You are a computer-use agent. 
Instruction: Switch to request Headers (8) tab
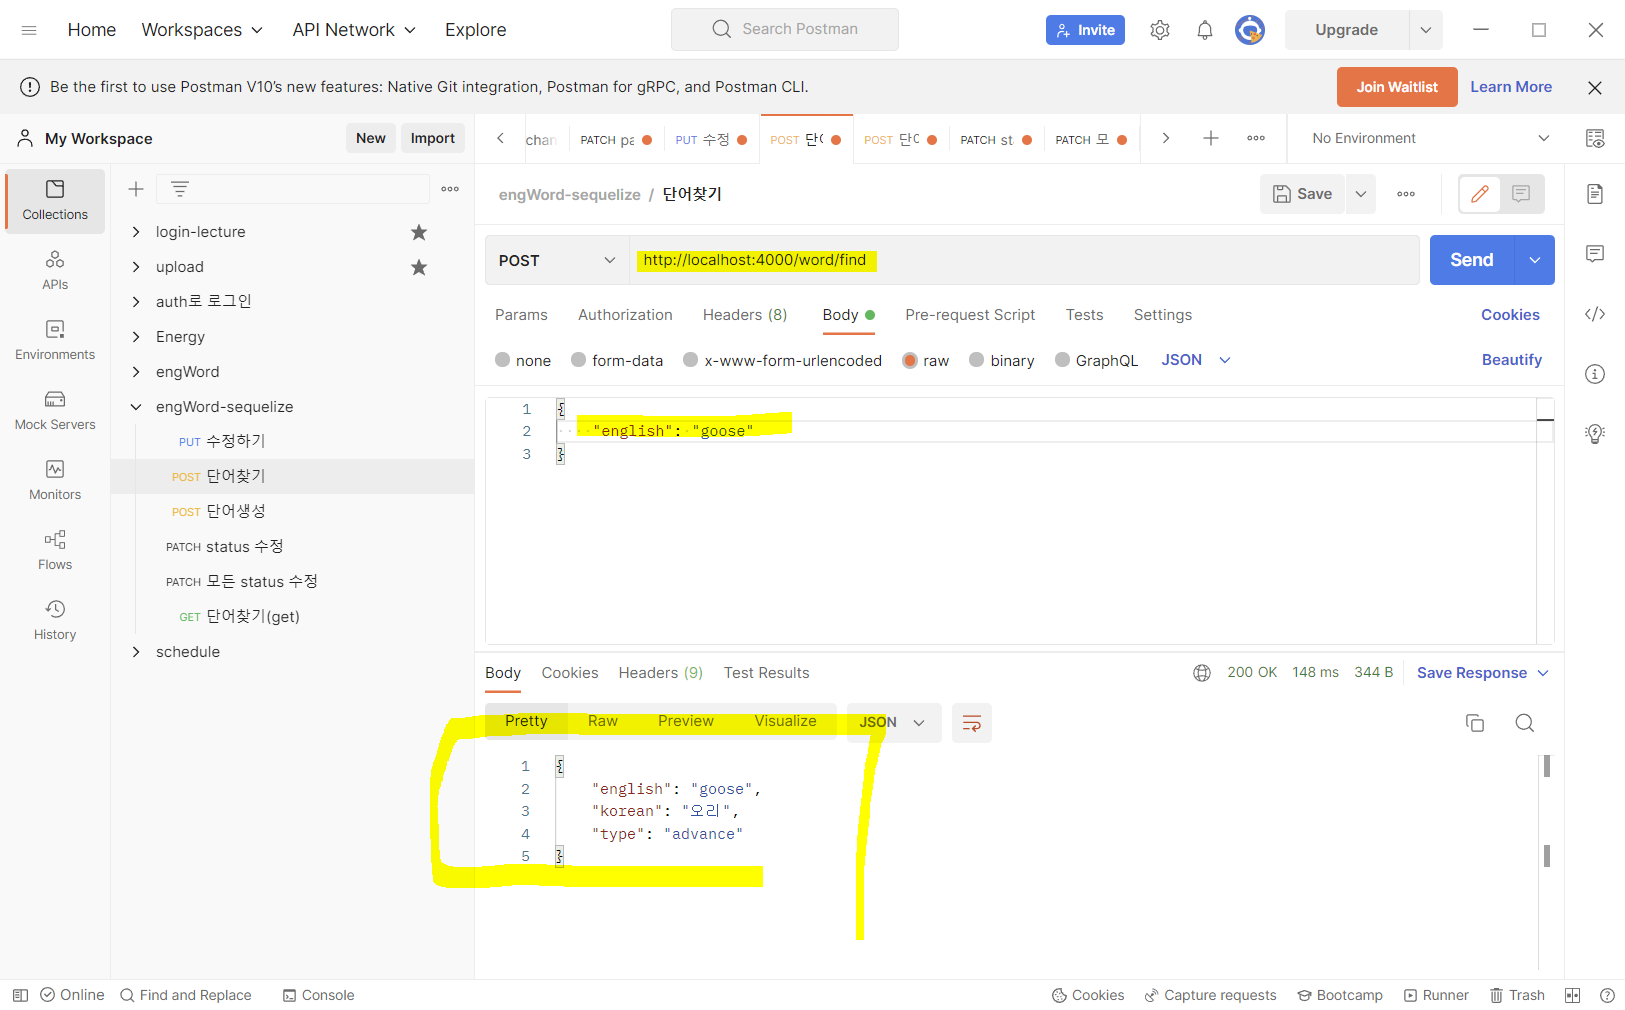745,315
